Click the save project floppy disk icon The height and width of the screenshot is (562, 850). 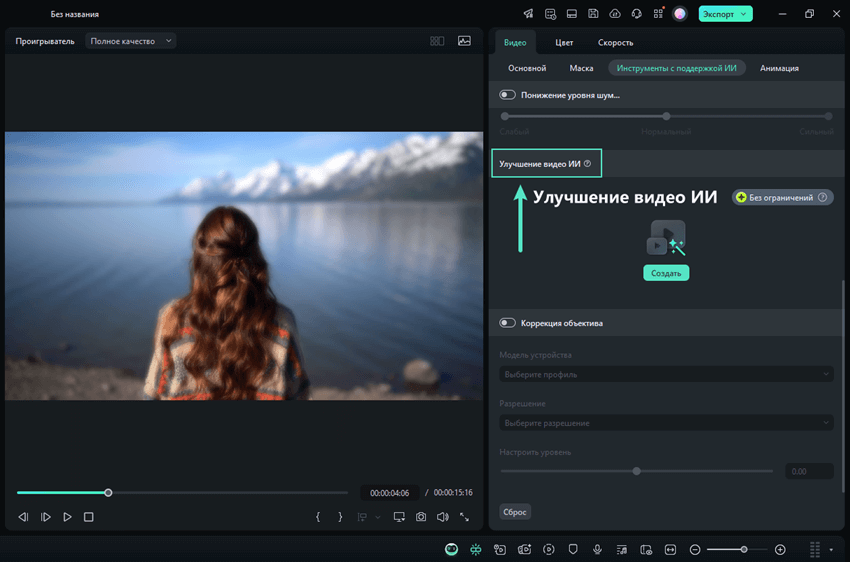point(593,14)
